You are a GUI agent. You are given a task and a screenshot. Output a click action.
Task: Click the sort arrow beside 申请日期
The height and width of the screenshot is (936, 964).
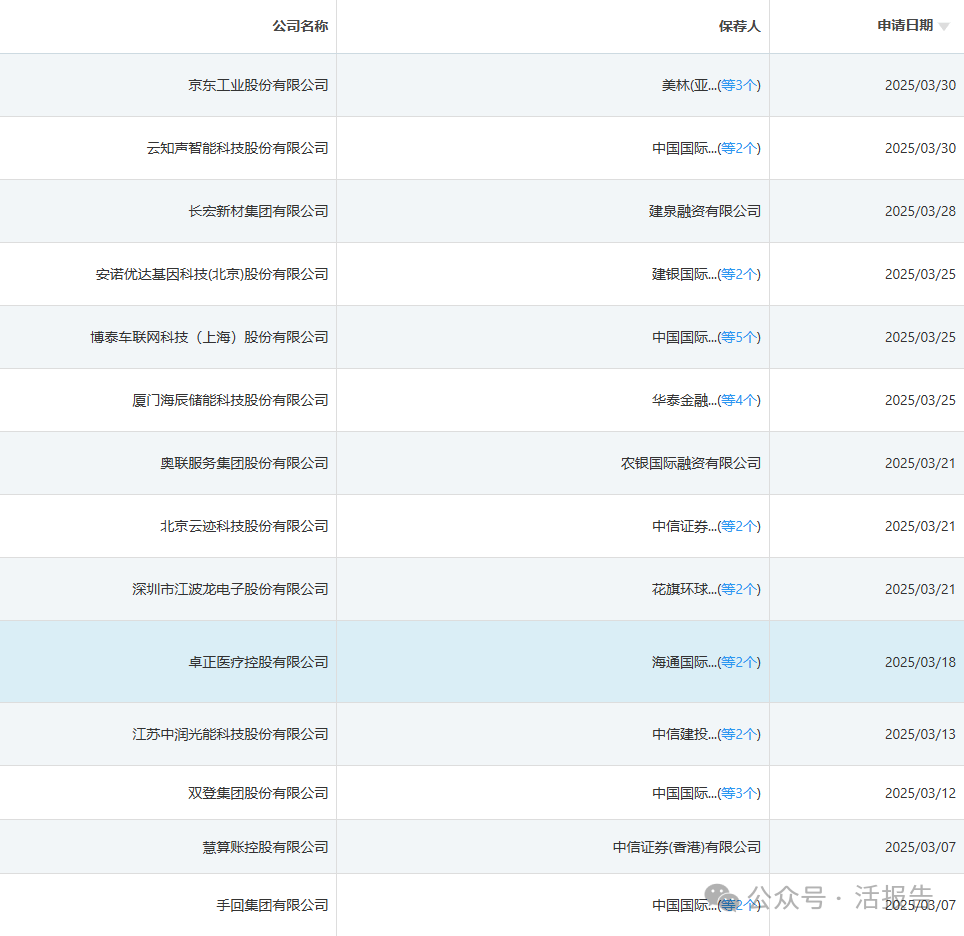944,27
